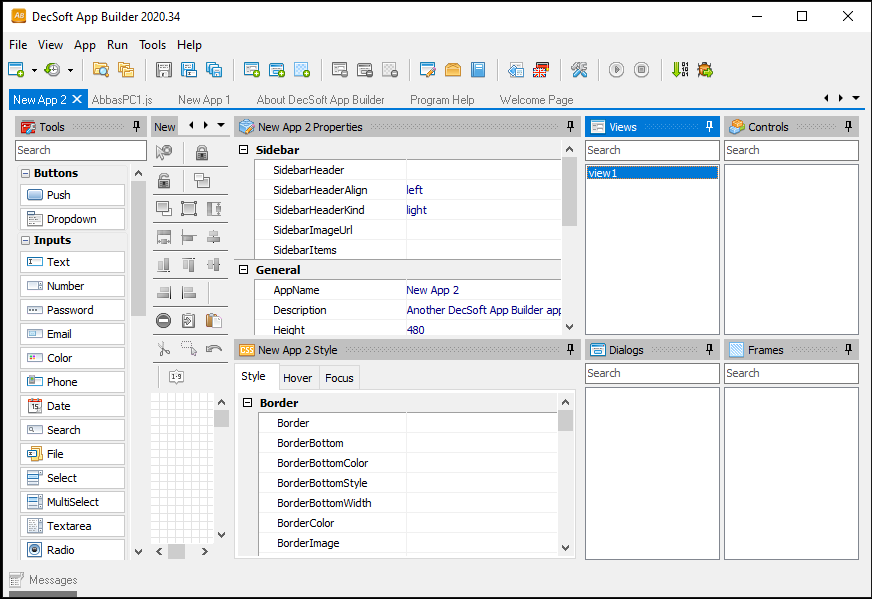Click the Tools panel search field
Viewport: 872px width, 599px height.
pyautogui.click(x=81, y=150)
